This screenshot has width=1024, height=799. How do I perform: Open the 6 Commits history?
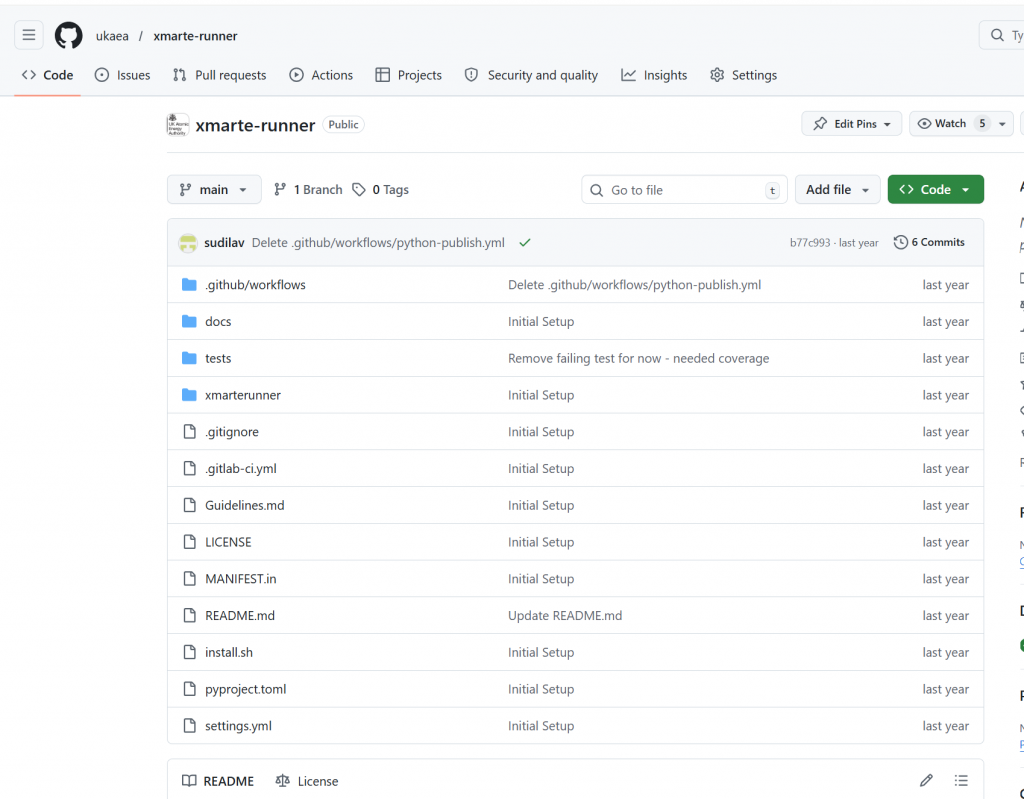point(929,243)
